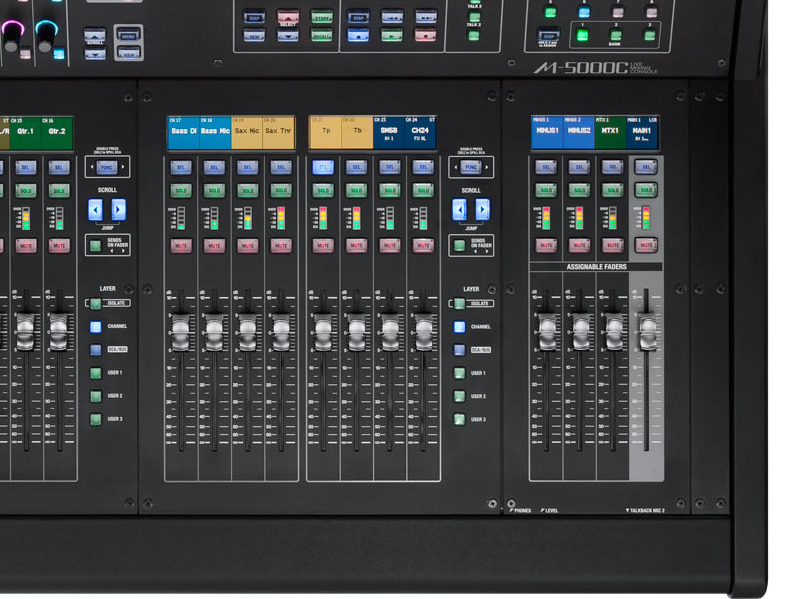807x599 pixels.
Task: Mute the Sax Mc channel
Action: [x=248, y=245]
